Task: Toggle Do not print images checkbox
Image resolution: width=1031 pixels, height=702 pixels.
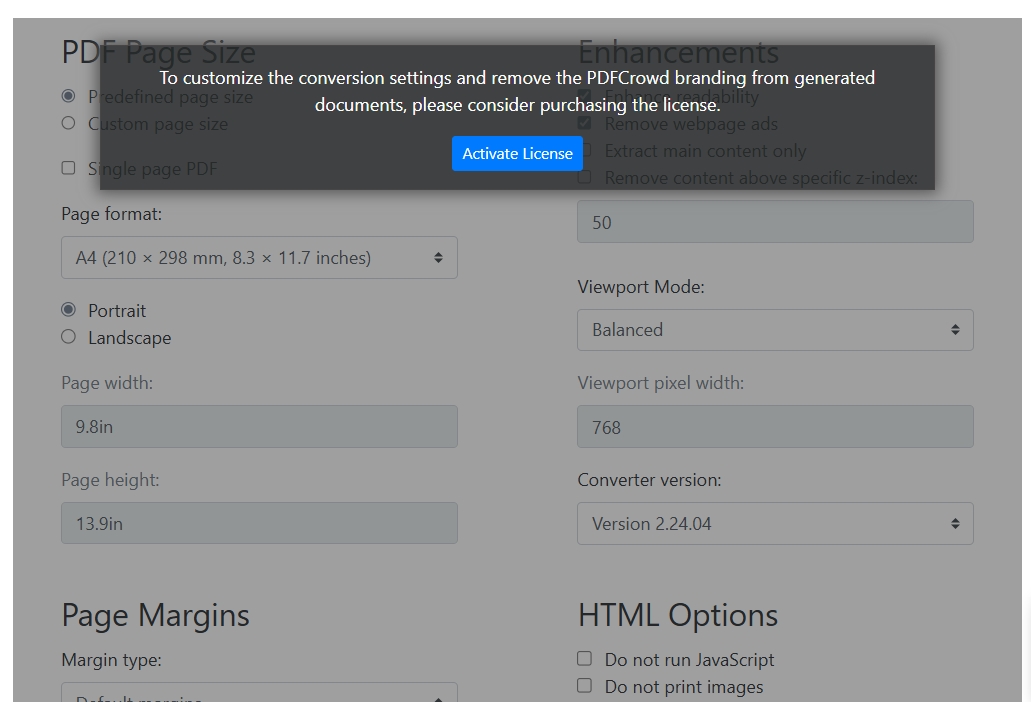Action: 585,686
